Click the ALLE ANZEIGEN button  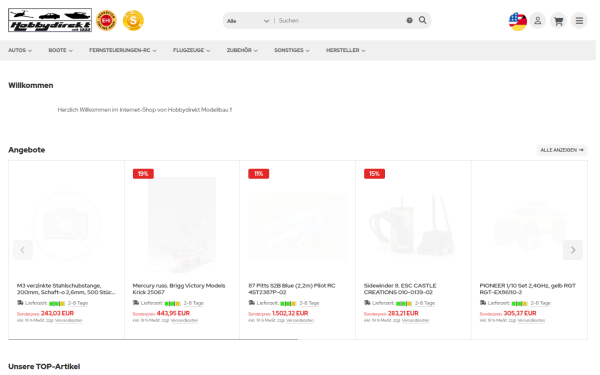click(562, 150)
